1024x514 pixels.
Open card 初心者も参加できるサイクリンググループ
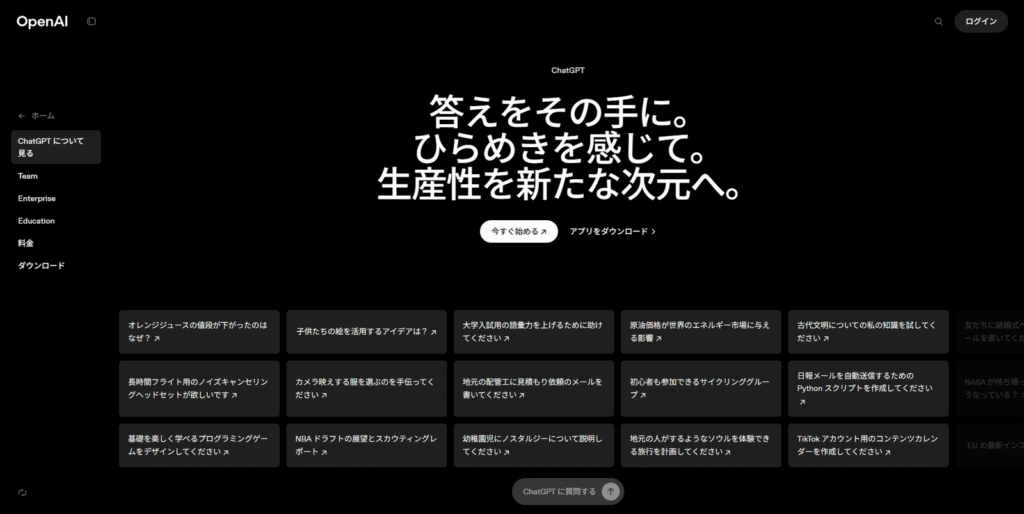701,389
